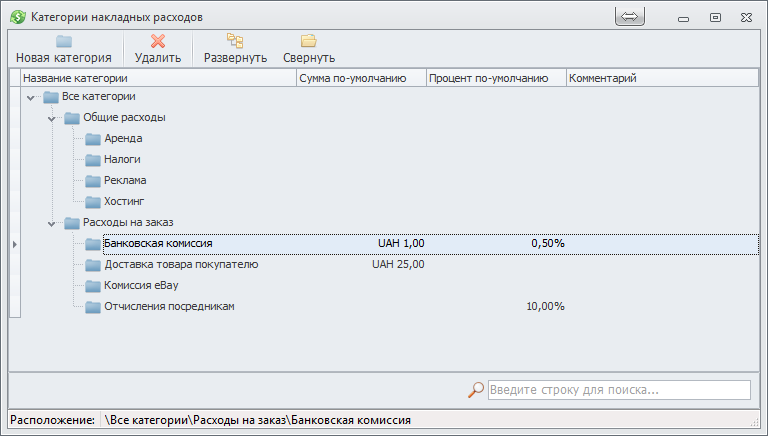Click the folder icon beside Комиссия eBay
This screenshot has width=768, height=436.
[93, 285]
